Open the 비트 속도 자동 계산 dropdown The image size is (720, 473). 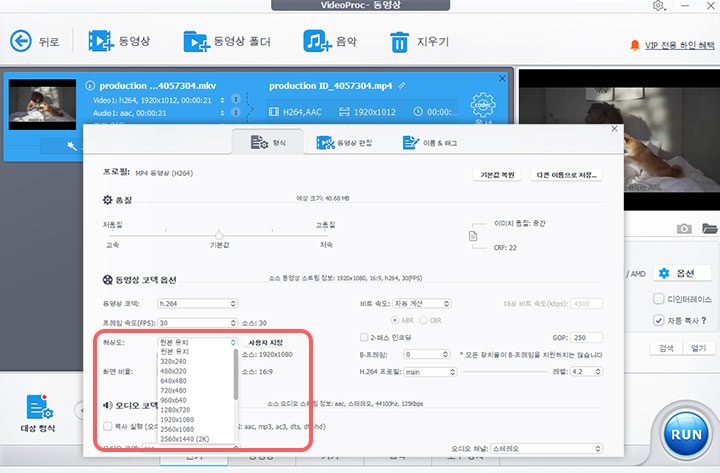pos(422,304)
